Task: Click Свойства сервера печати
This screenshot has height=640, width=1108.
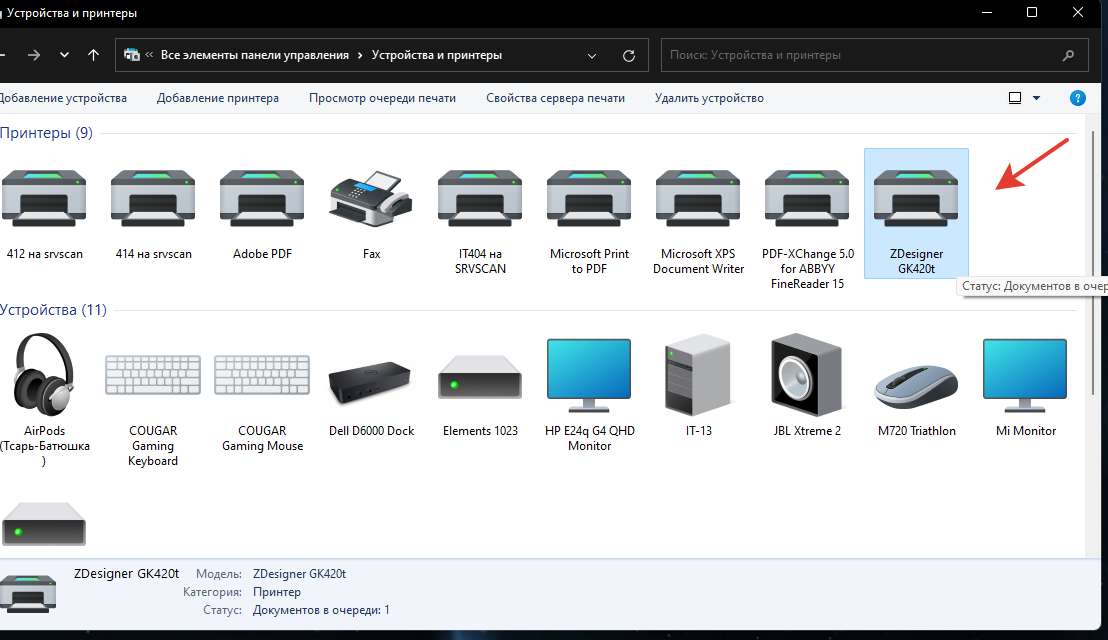Action: 555,98
